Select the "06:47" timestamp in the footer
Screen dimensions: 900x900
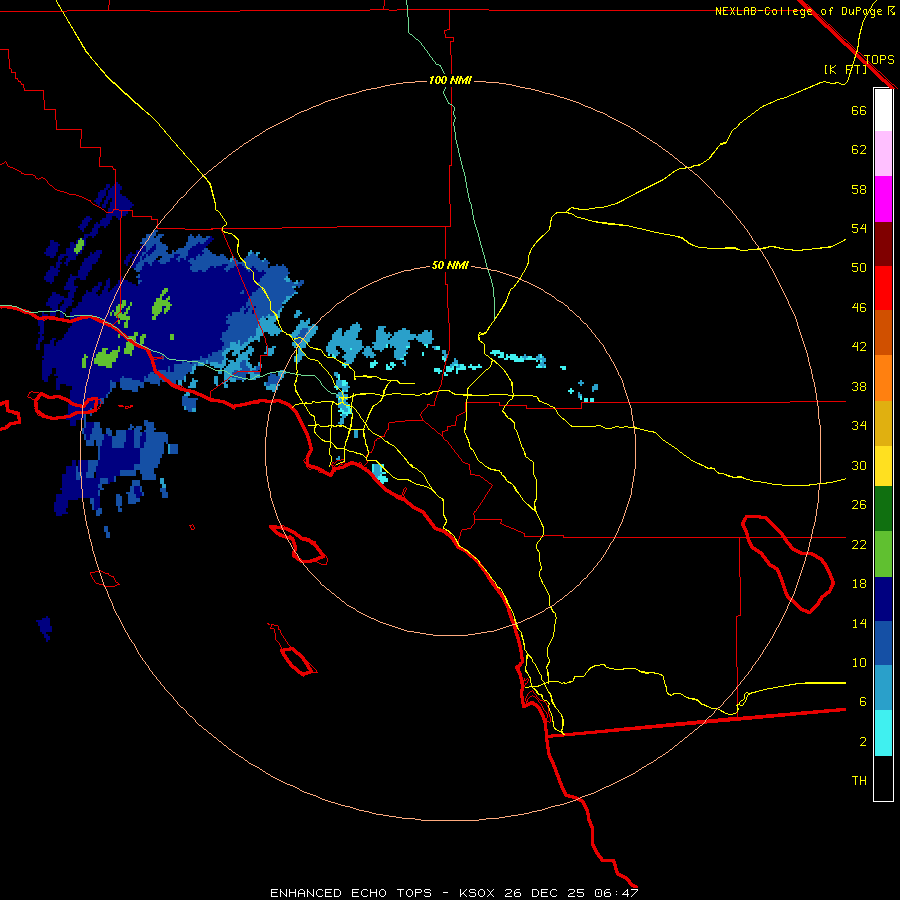pos(616,893)
